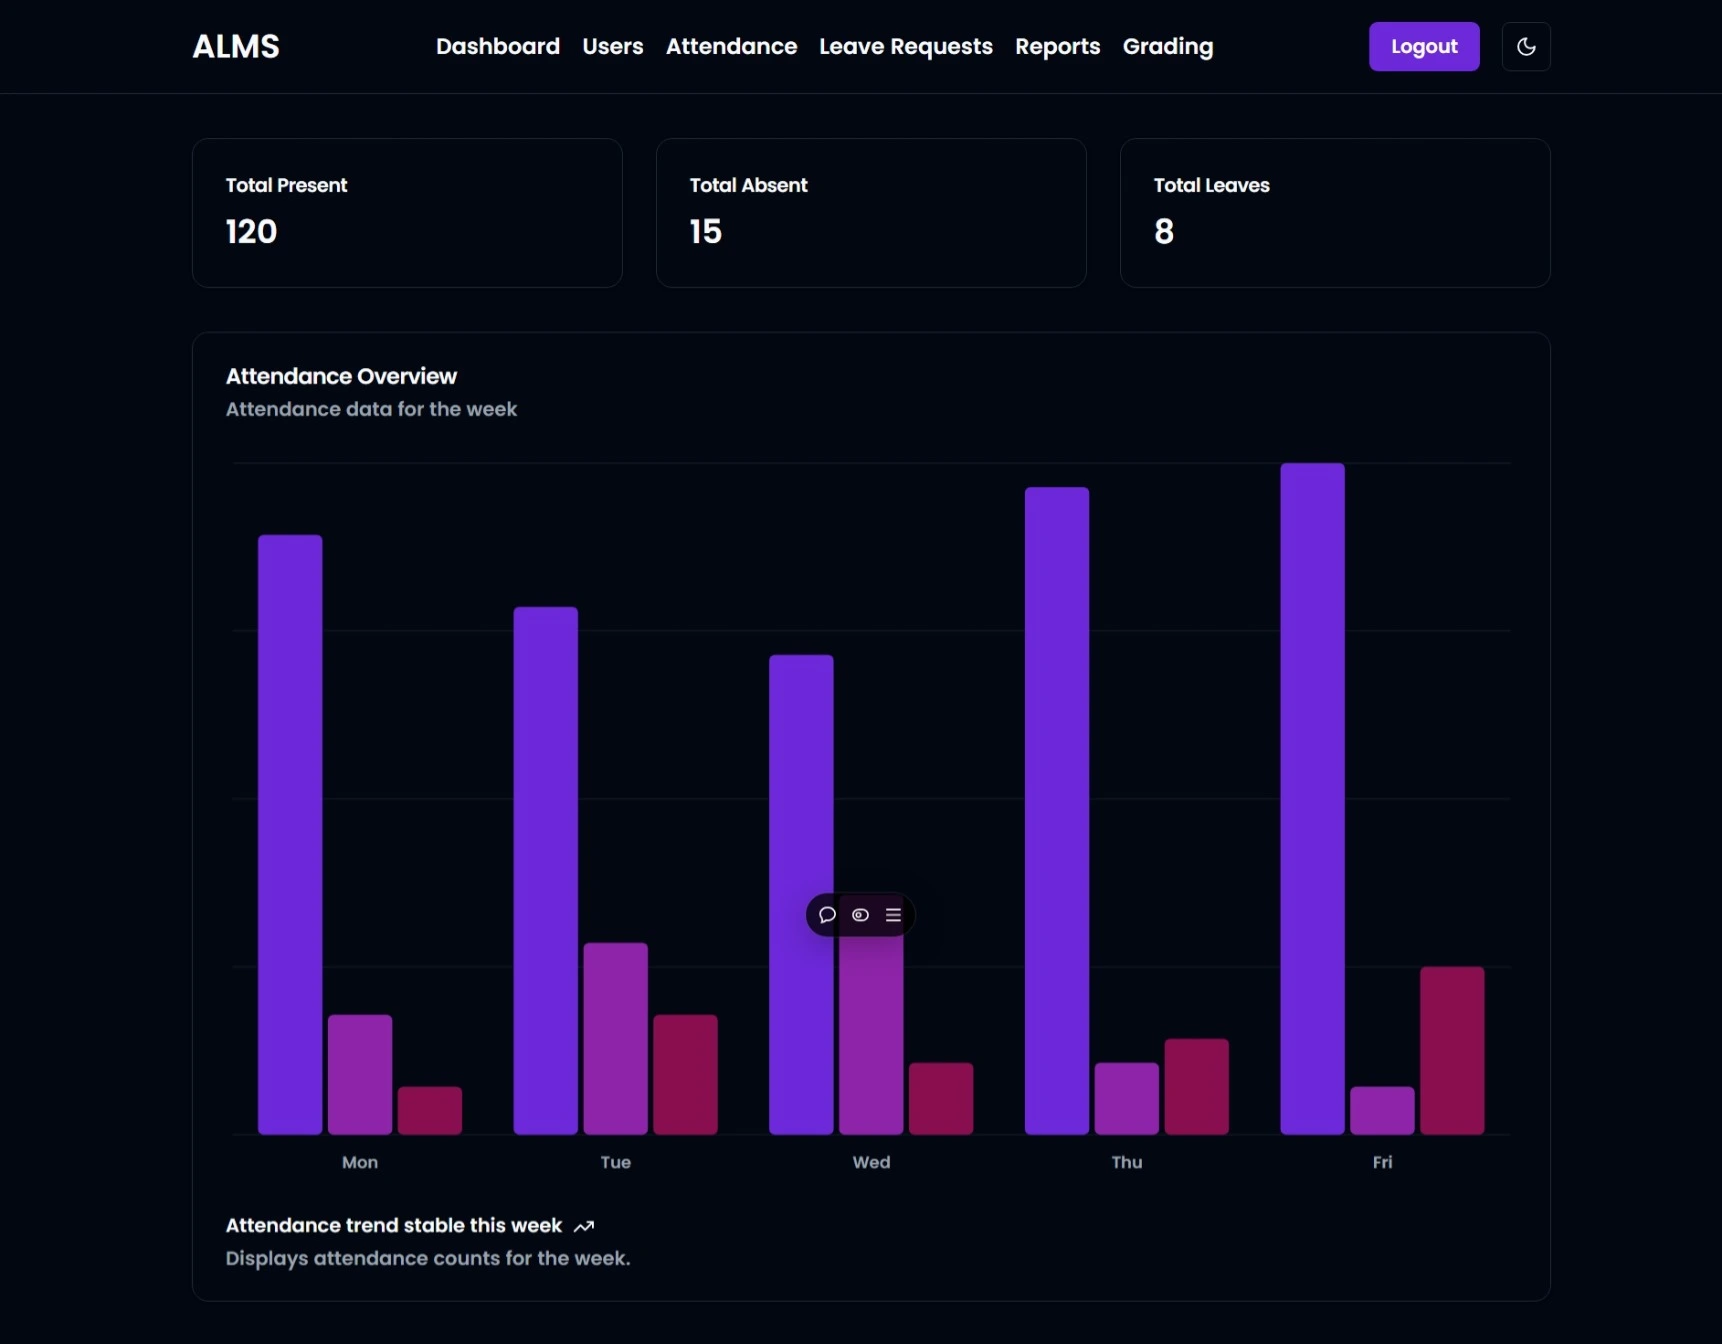Click the comment bubble icon in floating toolbar
This screenshot has width=1722, height=1344.
[827, 915]
